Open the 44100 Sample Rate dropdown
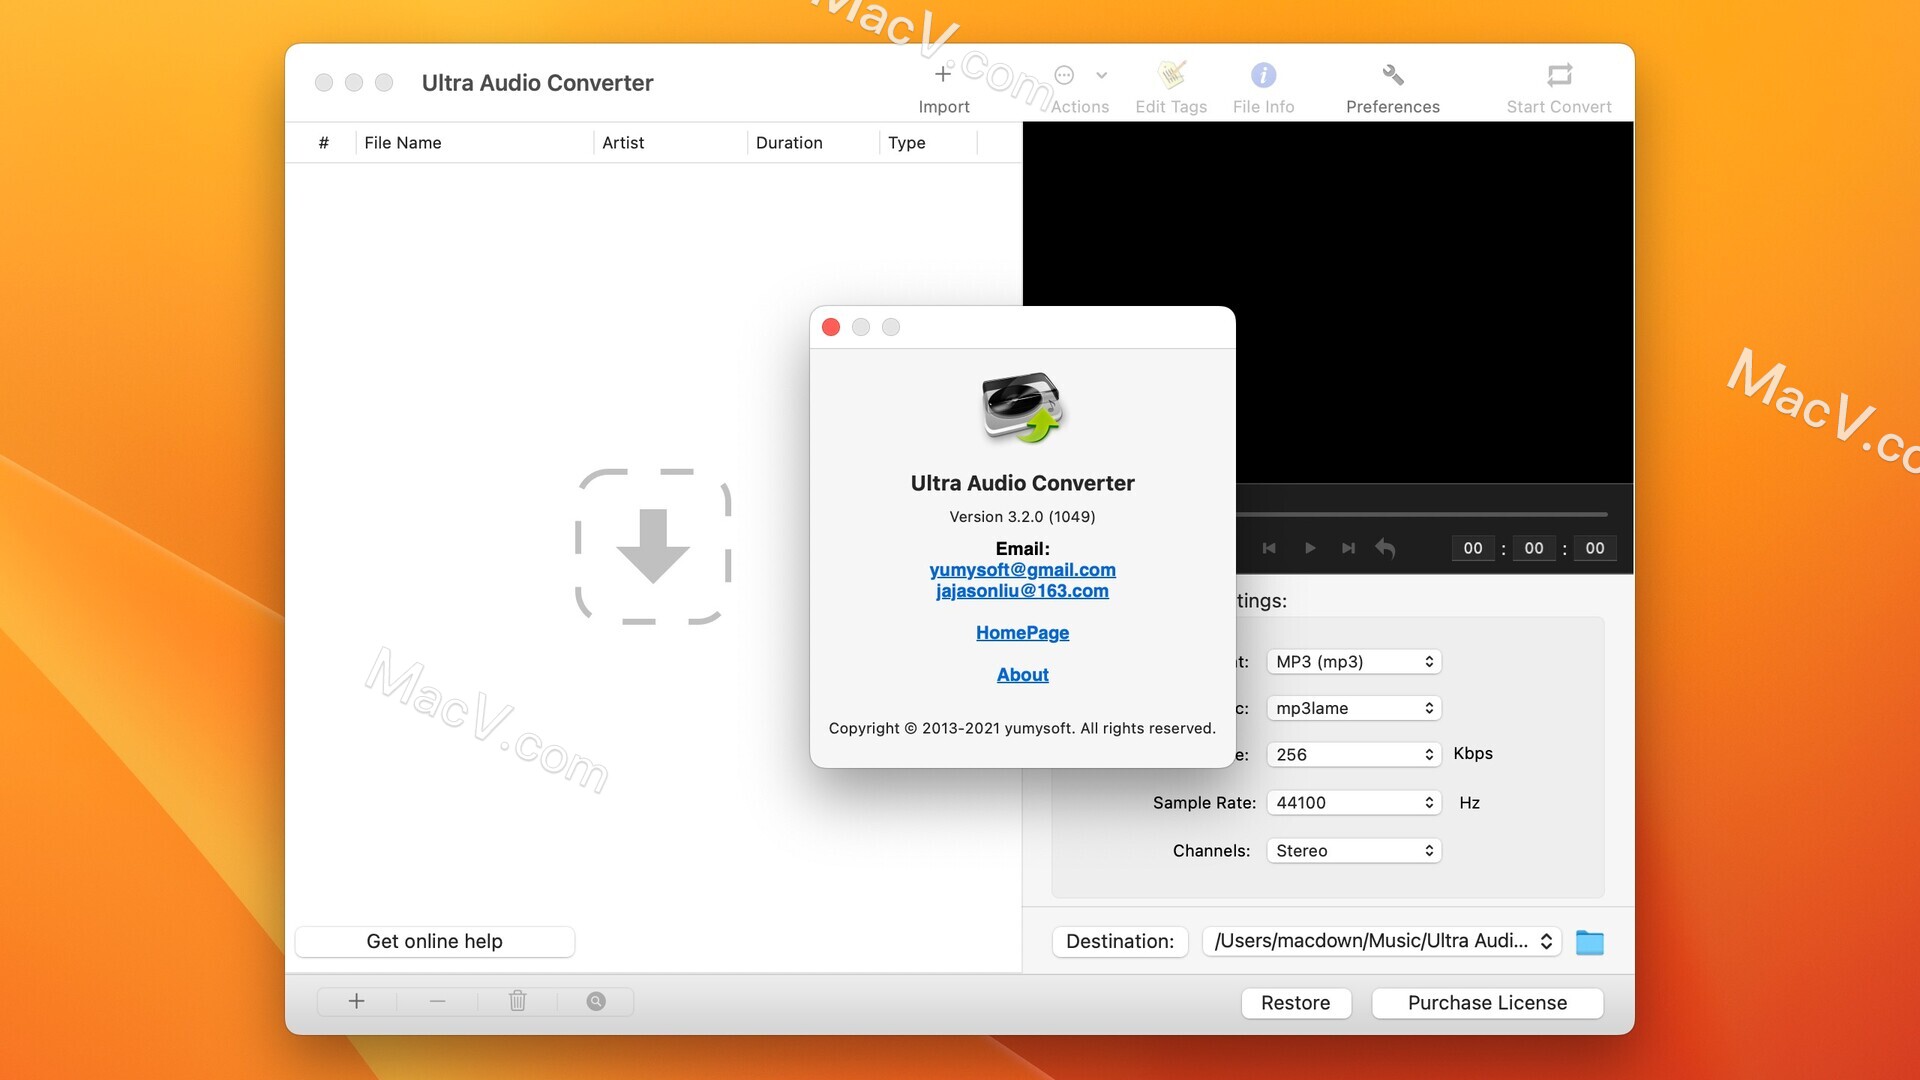This screenshot has height=1080, width=1920. 1354,803
